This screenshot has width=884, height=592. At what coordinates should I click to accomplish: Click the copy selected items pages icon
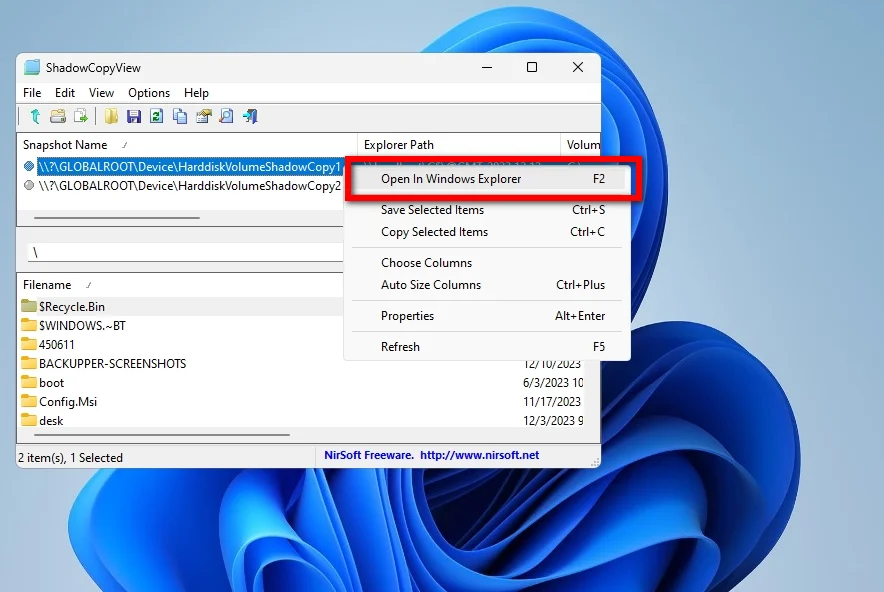tap(180, 116)
